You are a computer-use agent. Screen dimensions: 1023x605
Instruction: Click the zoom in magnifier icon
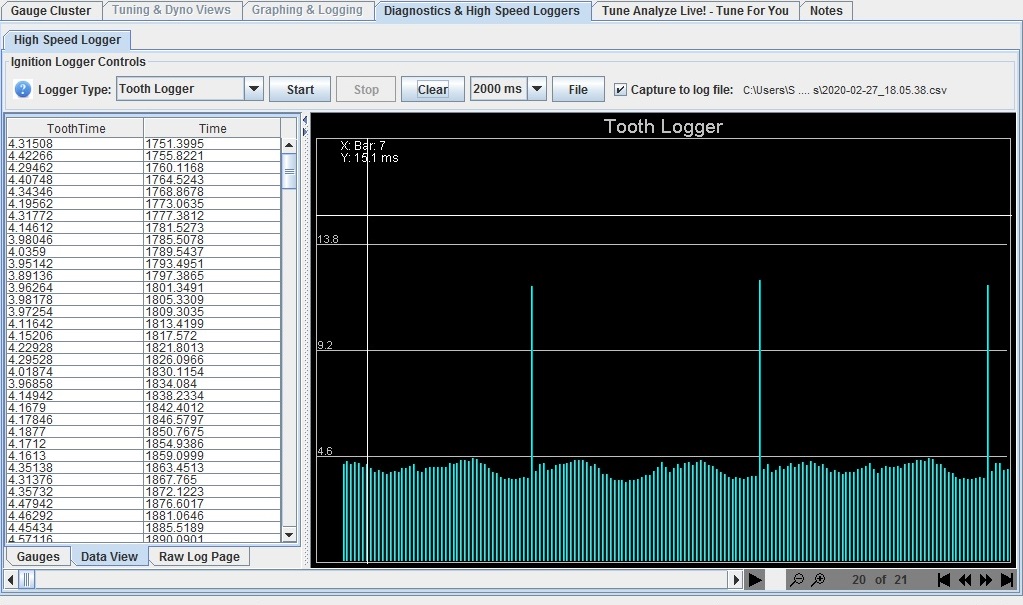pos(818,580)
